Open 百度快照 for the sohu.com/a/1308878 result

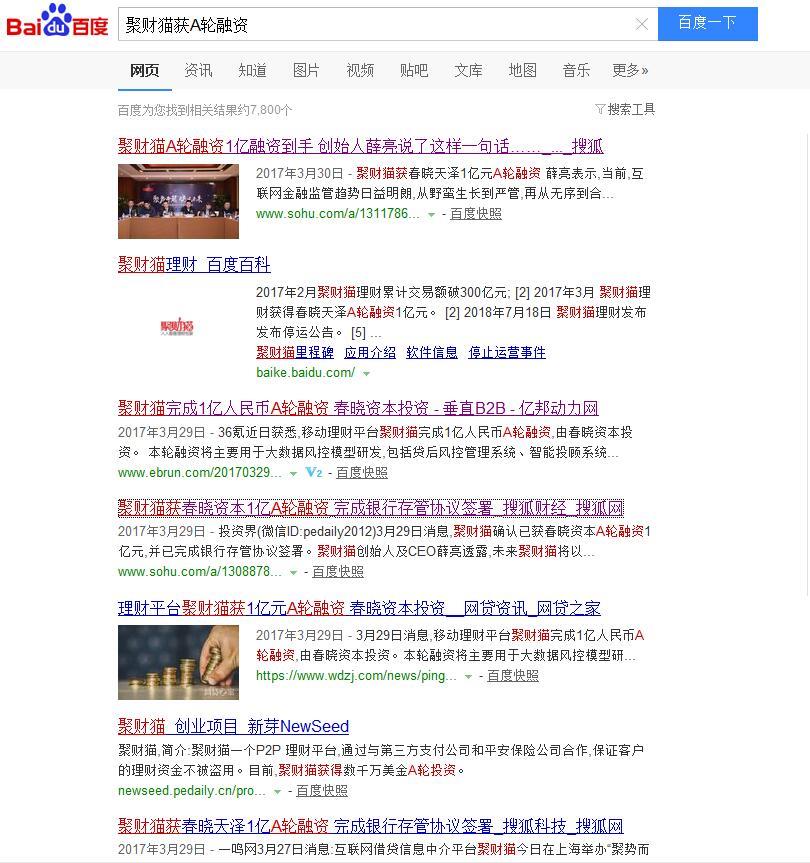pyautogui.click(x=338, y=572)
